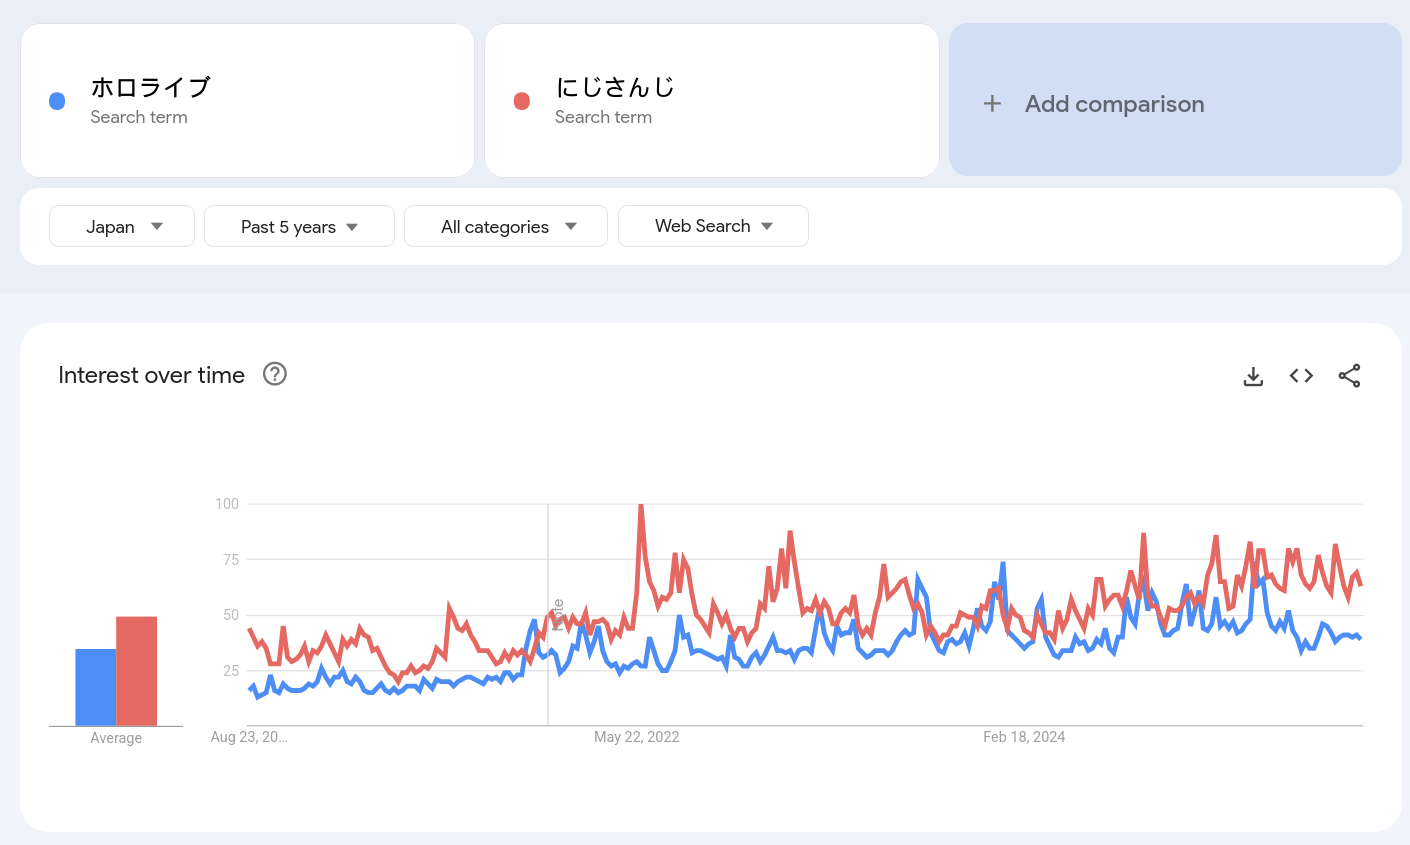Open embed code for the chart

coord(1301,376)
